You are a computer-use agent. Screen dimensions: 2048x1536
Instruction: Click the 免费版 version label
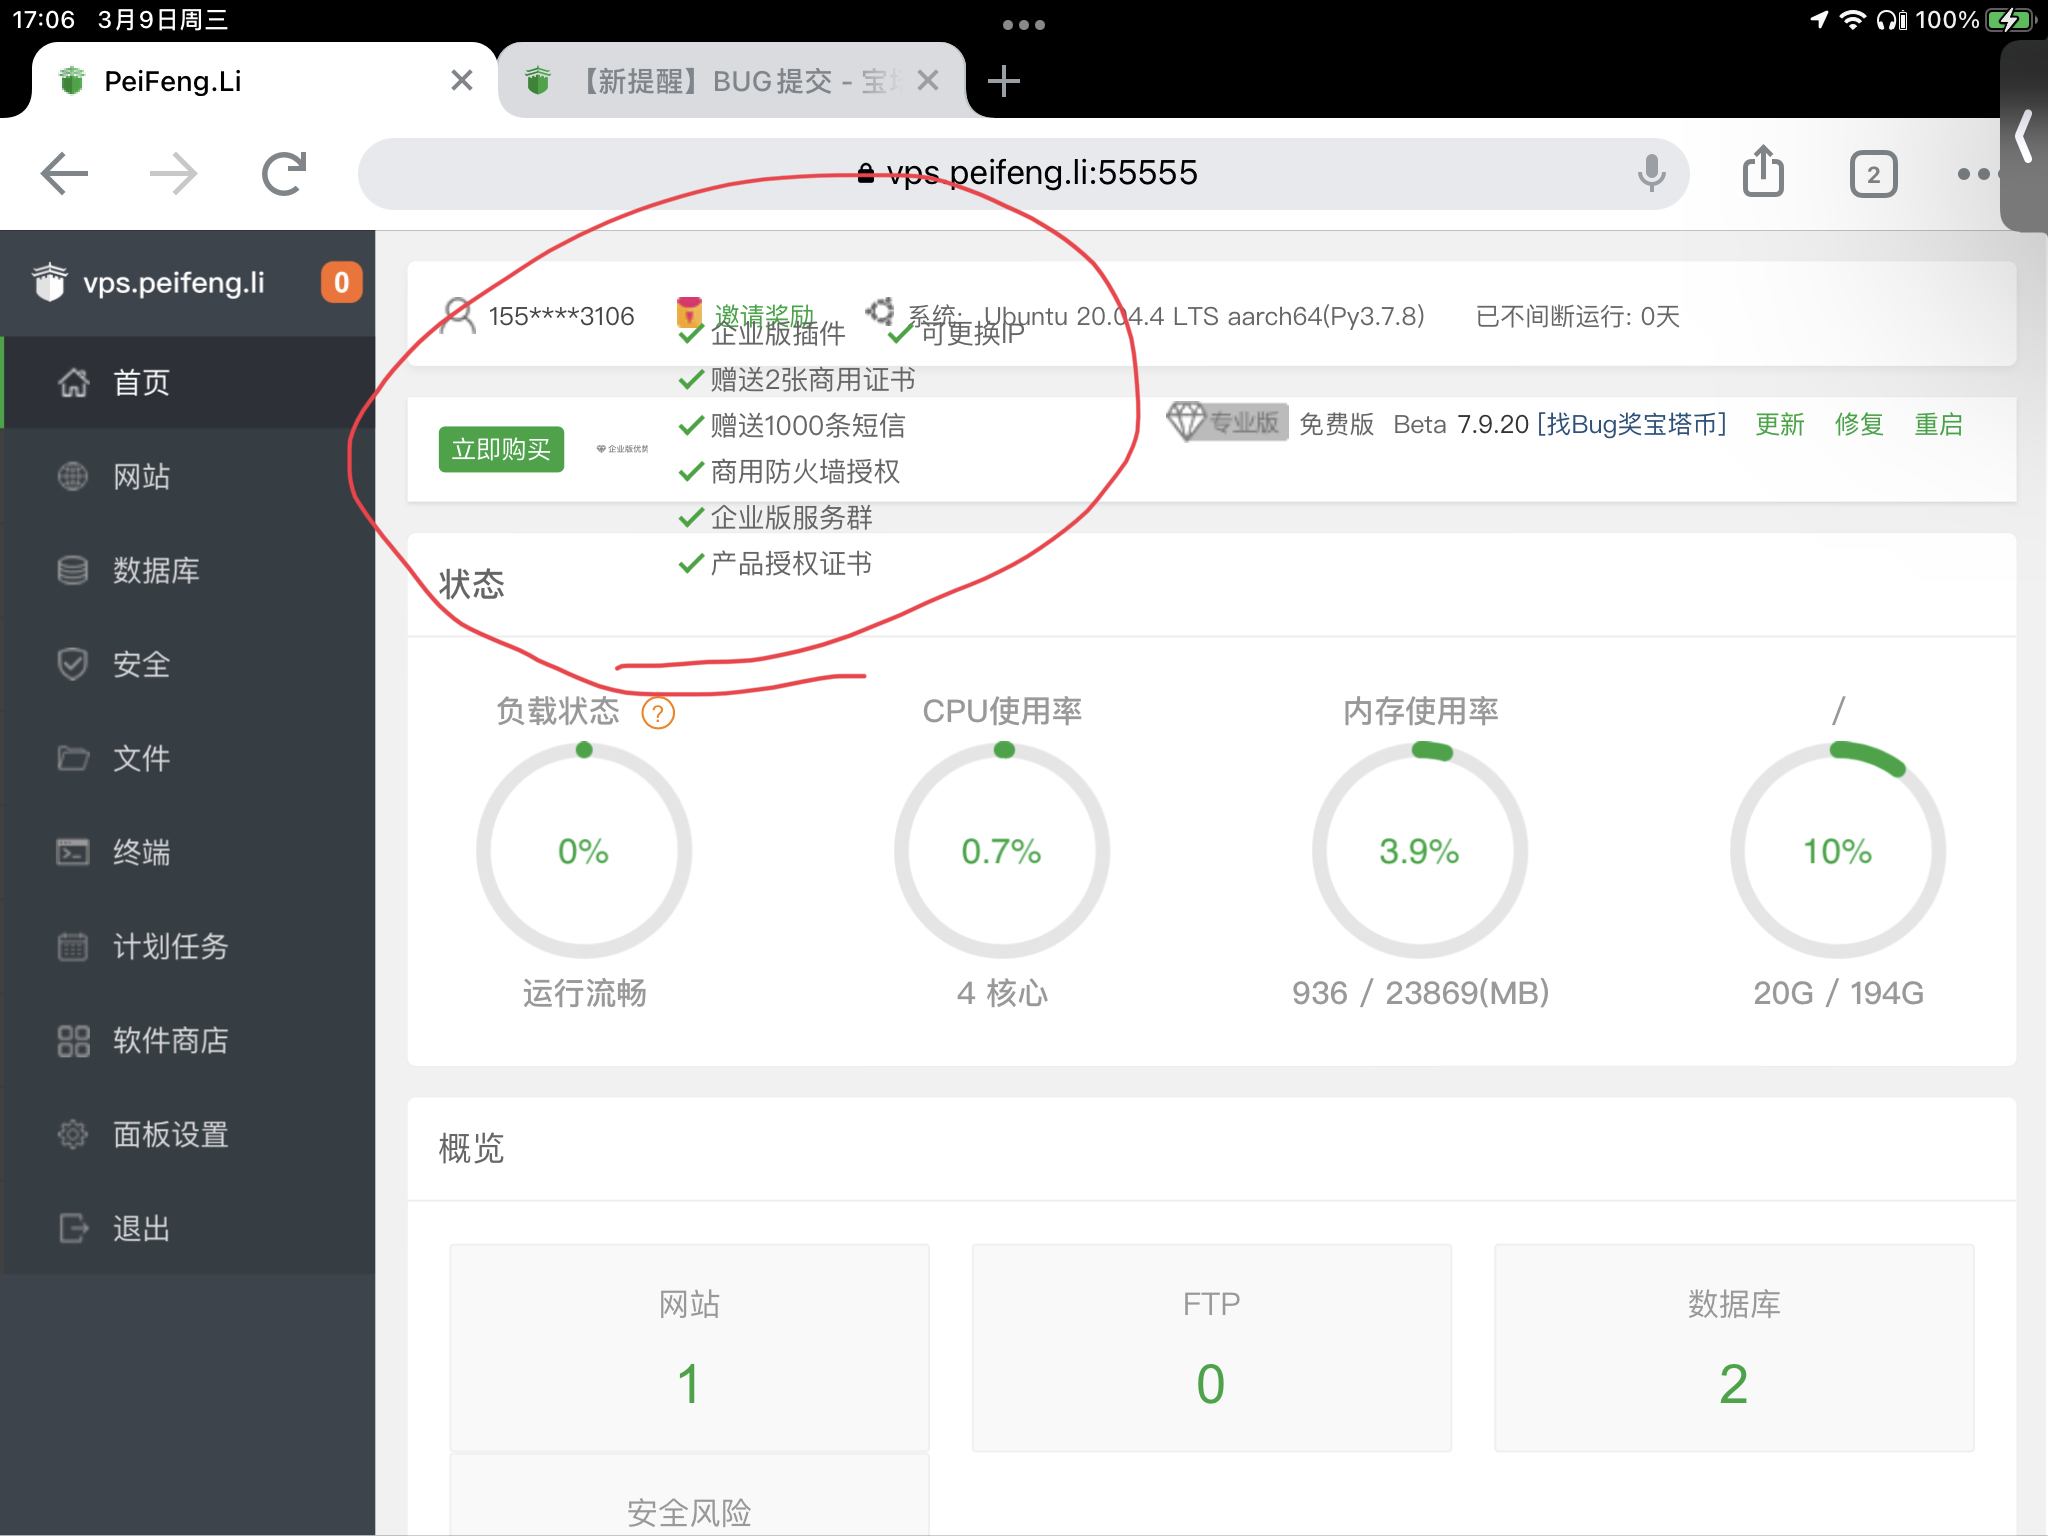1336,424
